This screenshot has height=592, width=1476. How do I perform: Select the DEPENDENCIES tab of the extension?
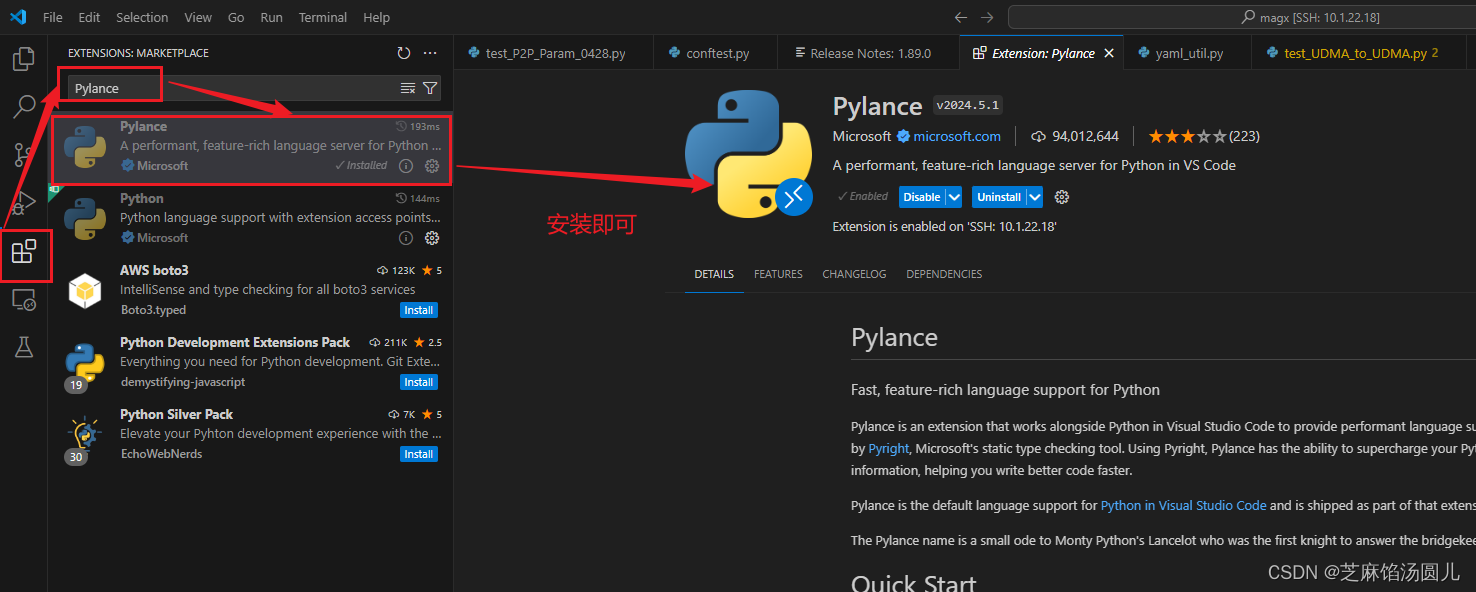coord(944,274)
